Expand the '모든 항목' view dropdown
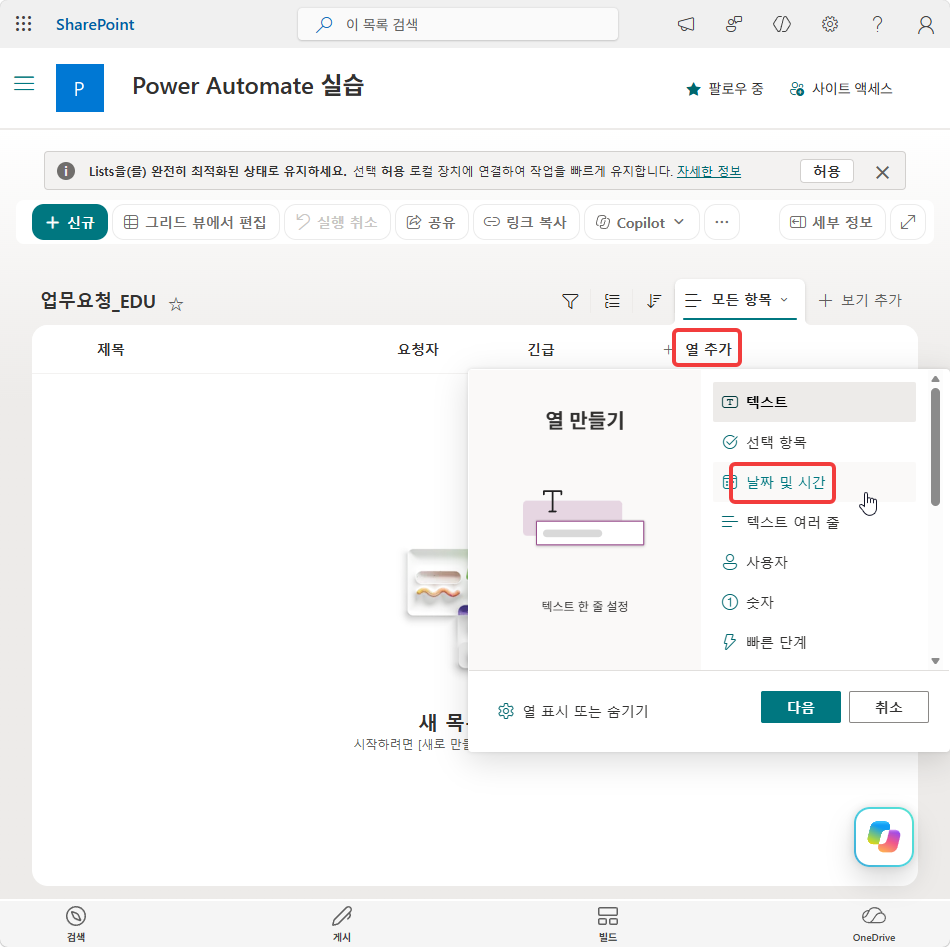This screenshot has width=950, height=947. point(740,300)
